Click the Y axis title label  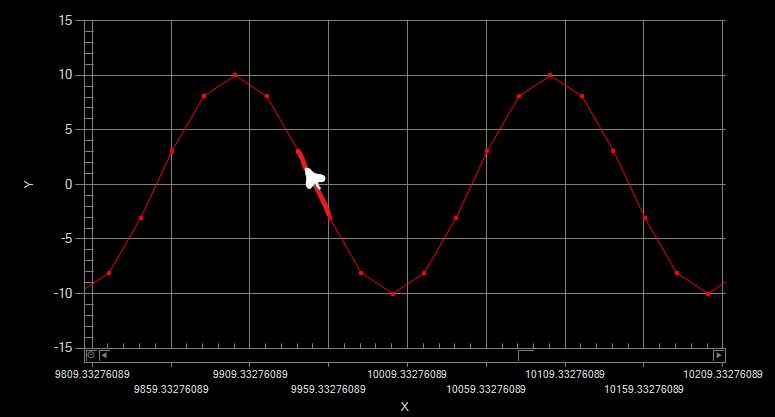click(x=28, y=184)
